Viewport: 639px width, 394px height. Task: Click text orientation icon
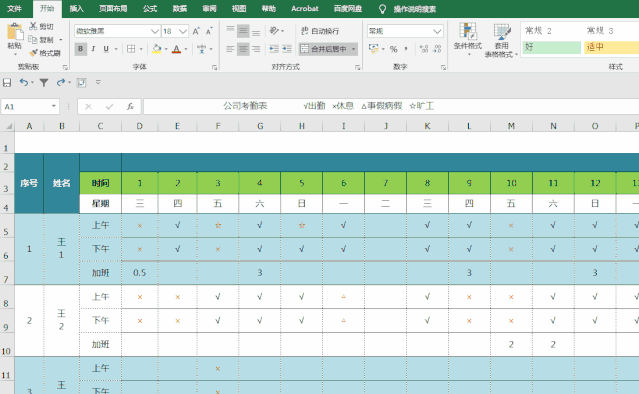274,31
